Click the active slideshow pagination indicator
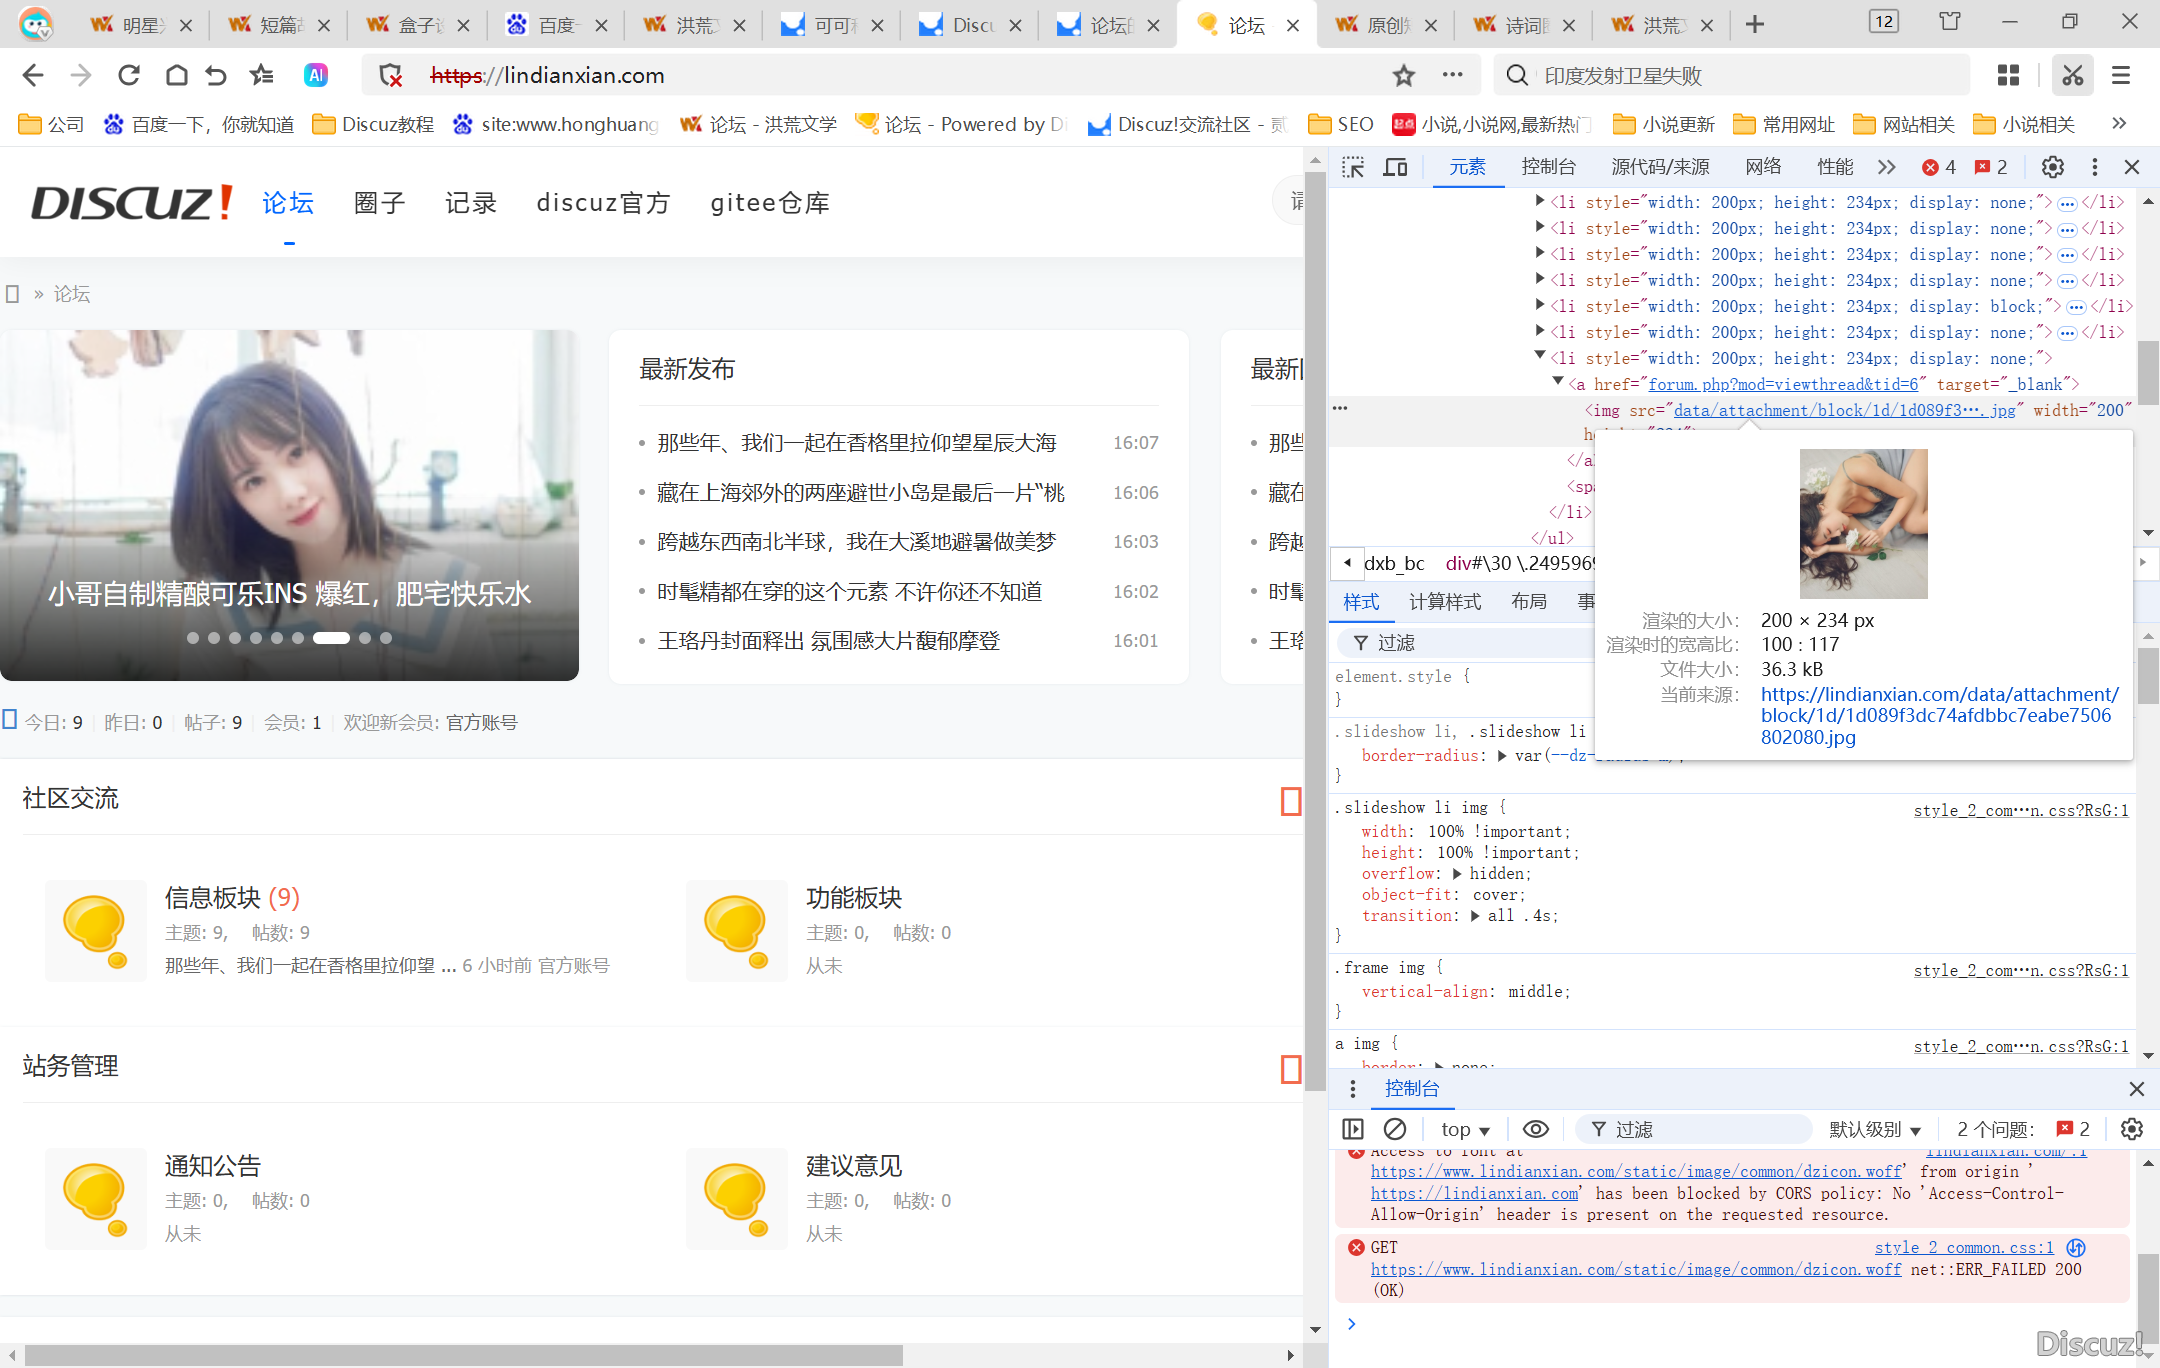The image size is (2160, 1368). pos(331,638)
